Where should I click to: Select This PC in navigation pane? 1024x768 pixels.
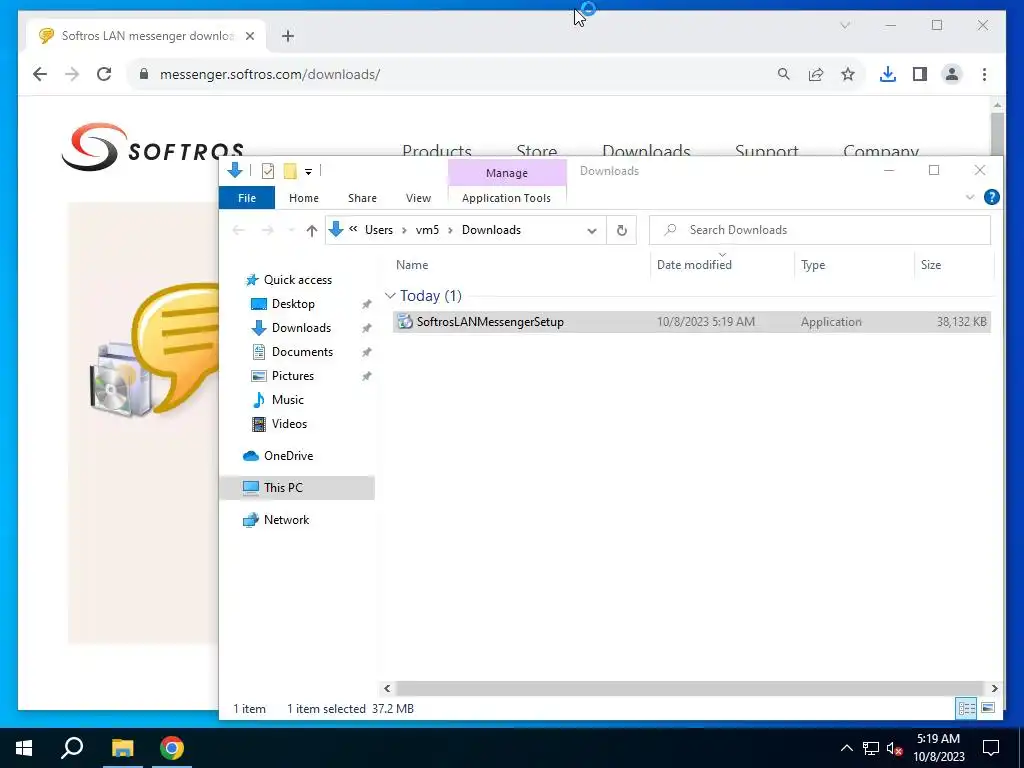click(297, 488)
